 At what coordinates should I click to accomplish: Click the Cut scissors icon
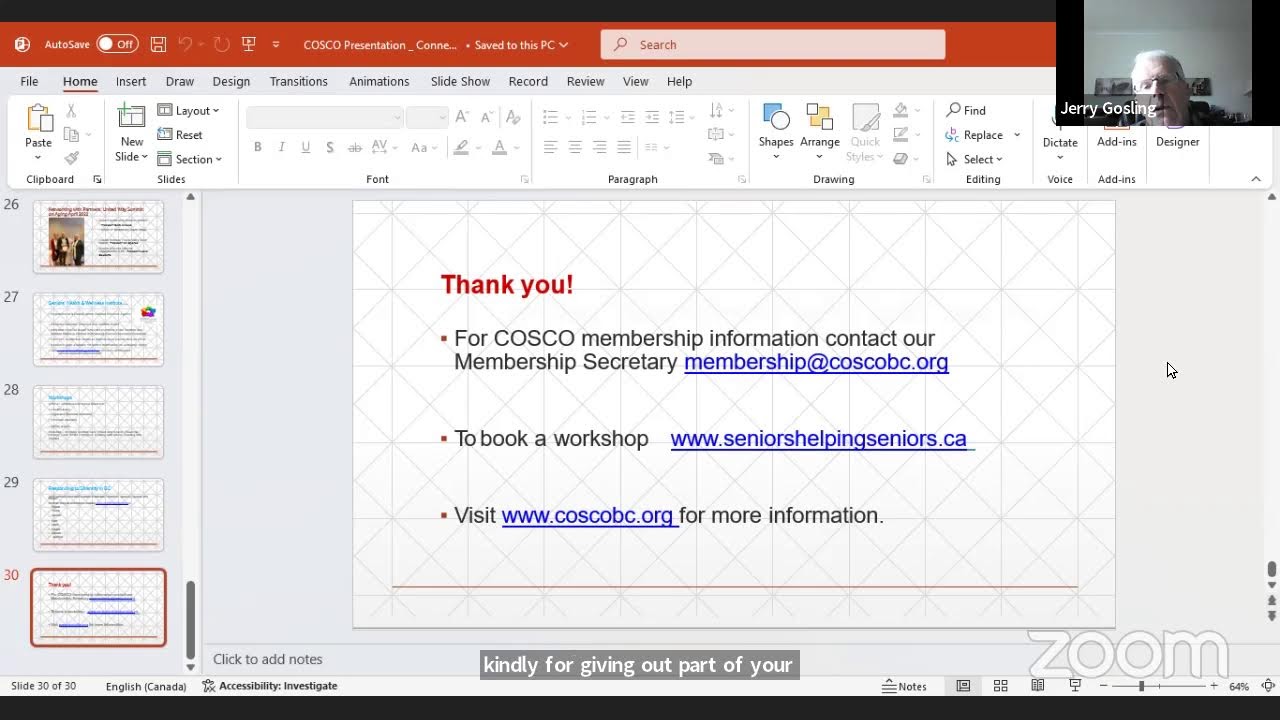coord(71,111)
